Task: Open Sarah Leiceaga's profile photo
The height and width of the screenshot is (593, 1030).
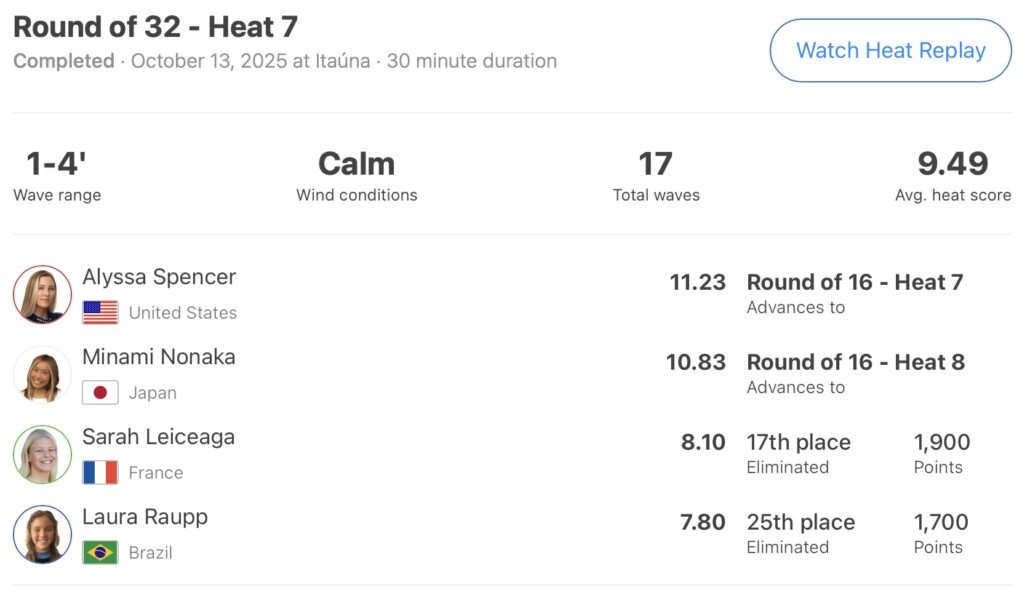Action: coord(42,454)
